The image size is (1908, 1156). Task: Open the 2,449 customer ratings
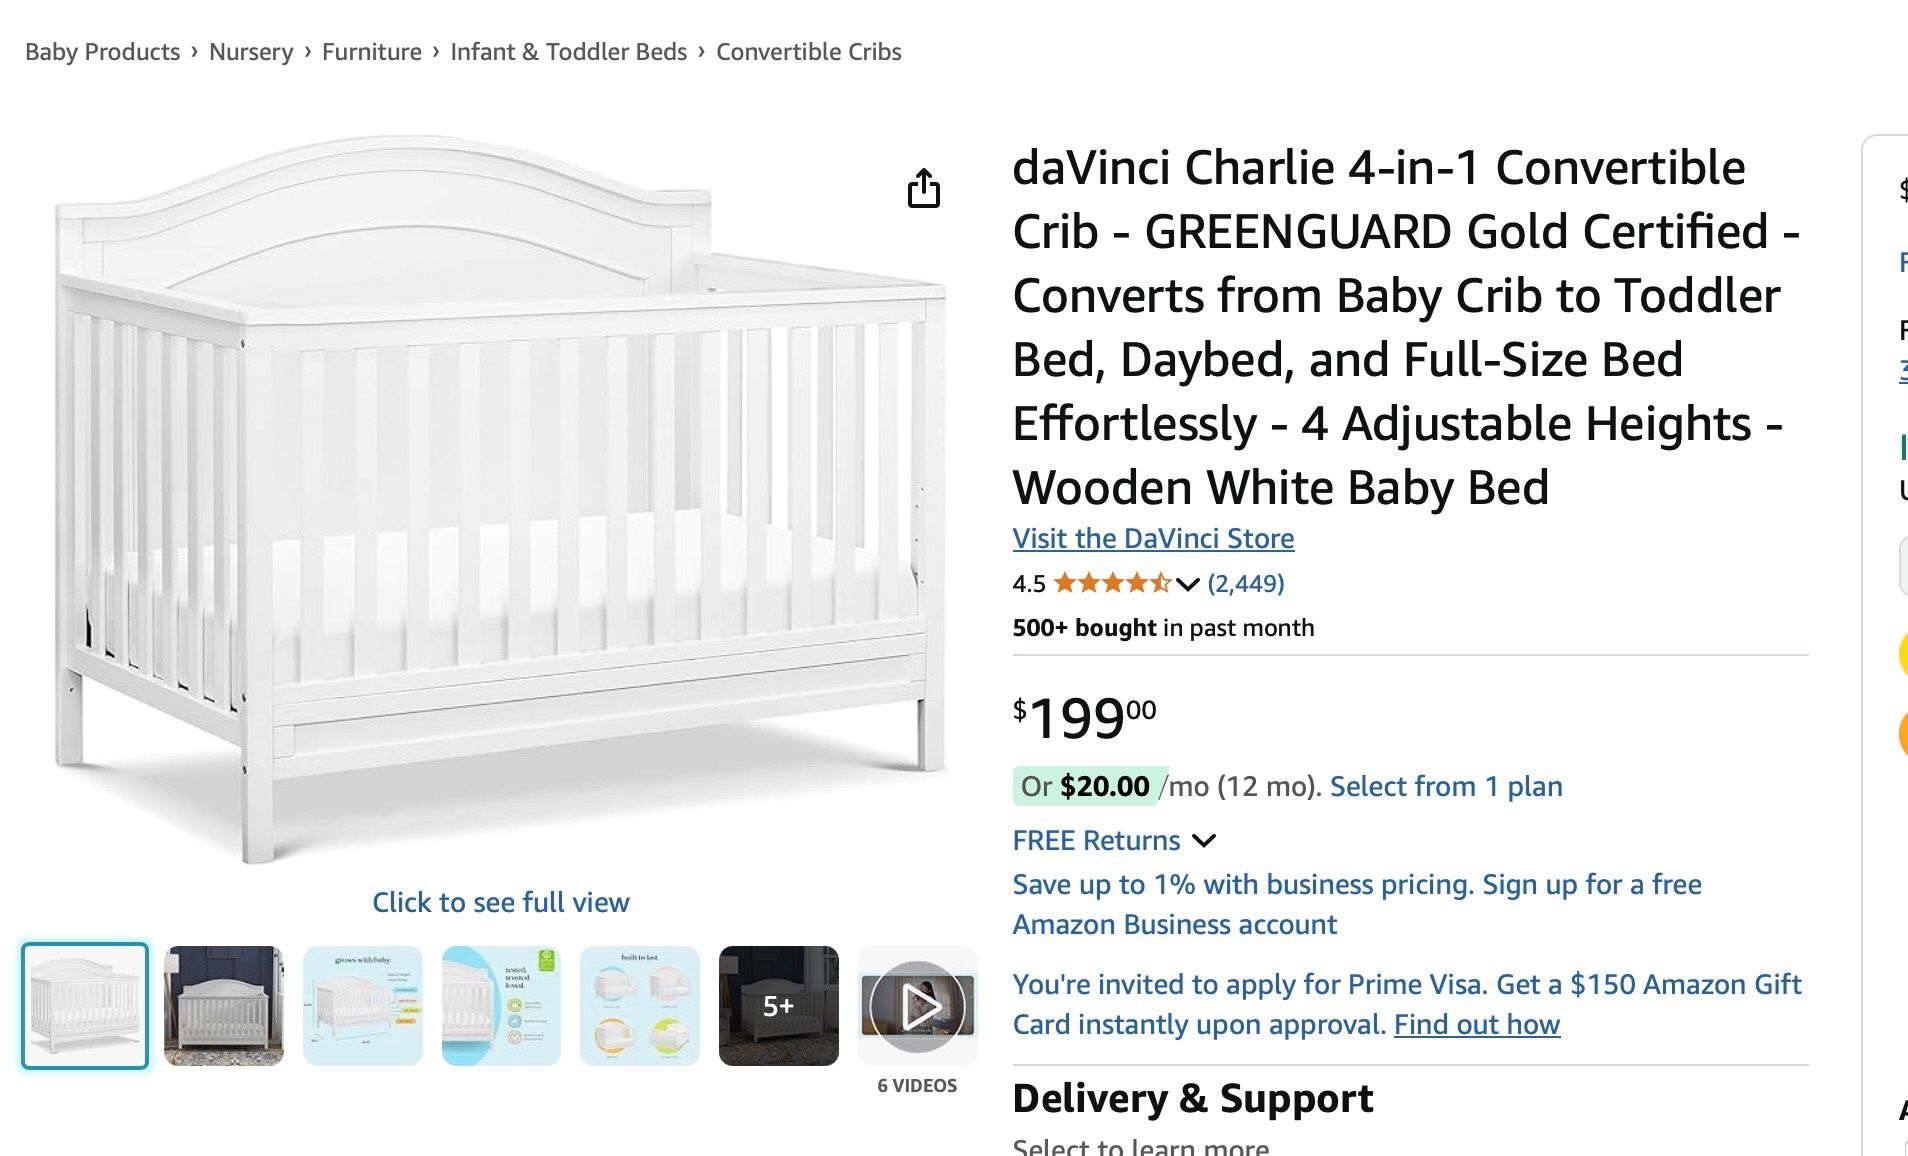point(1243,583)
